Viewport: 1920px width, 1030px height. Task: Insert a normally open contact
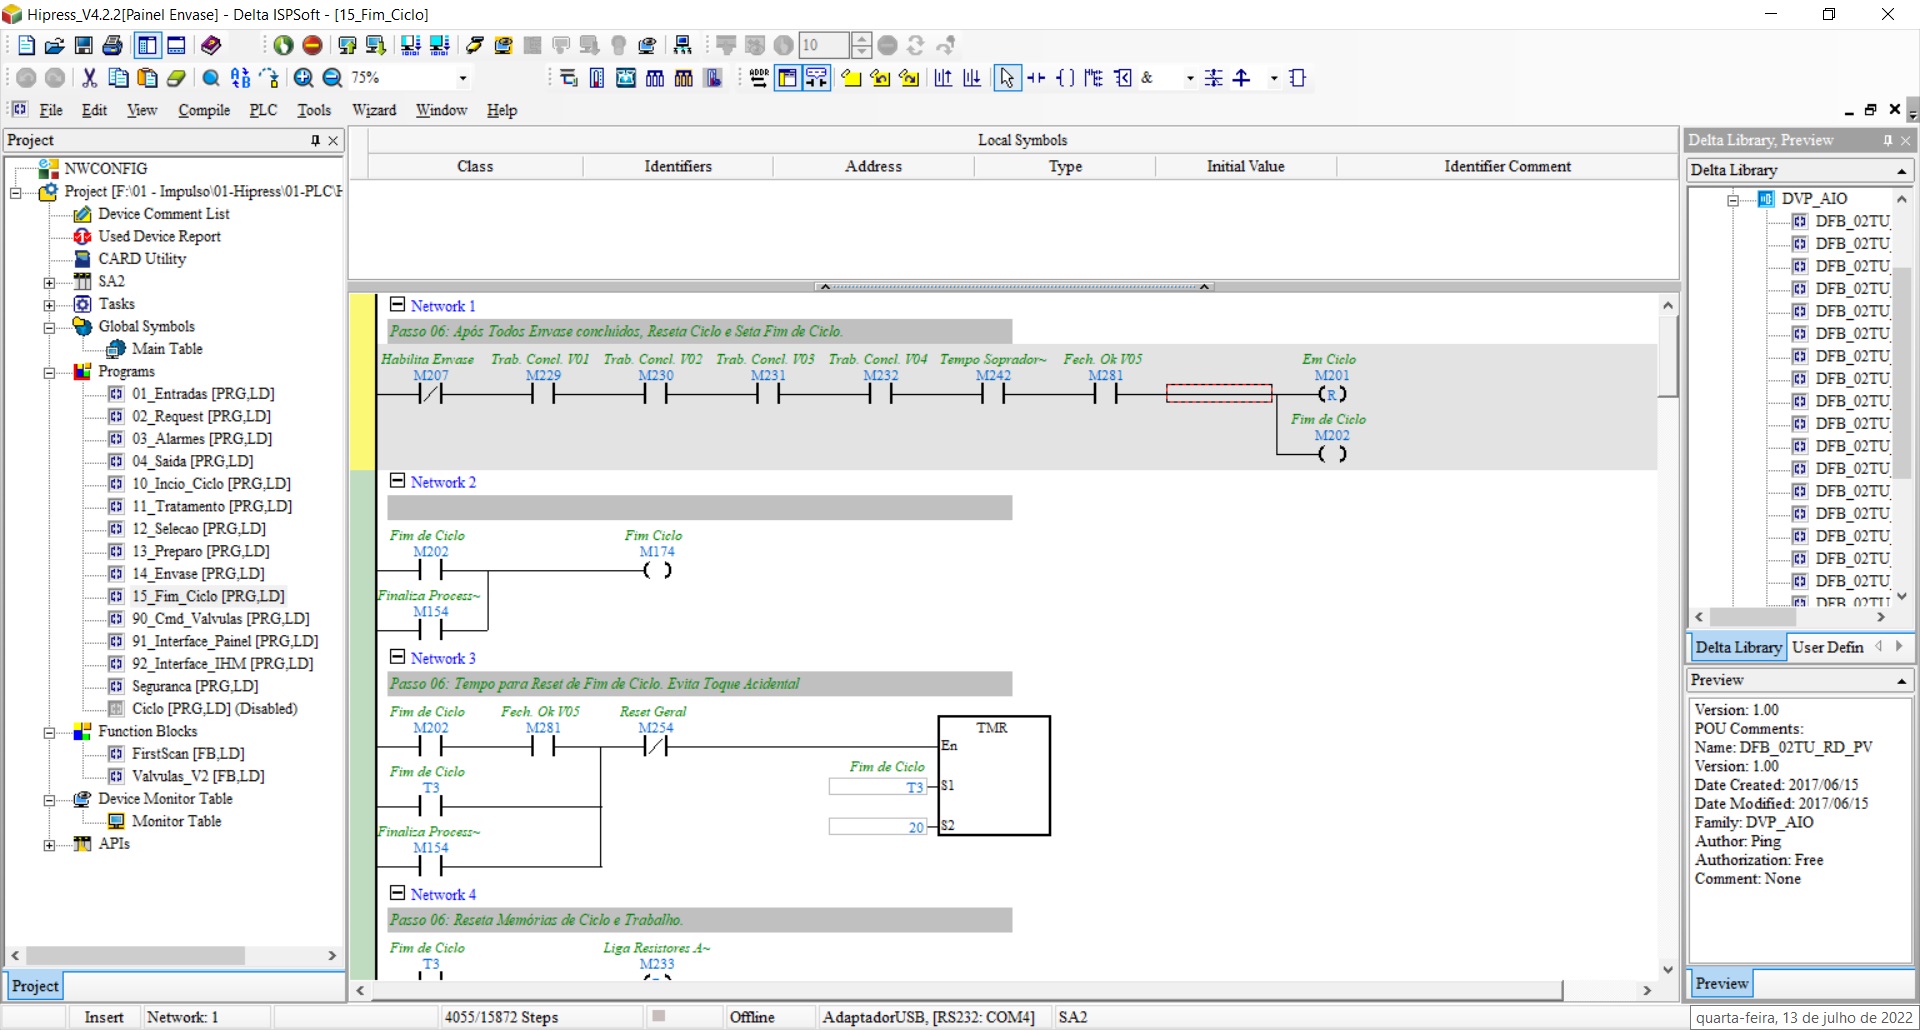click(1036, 78)
